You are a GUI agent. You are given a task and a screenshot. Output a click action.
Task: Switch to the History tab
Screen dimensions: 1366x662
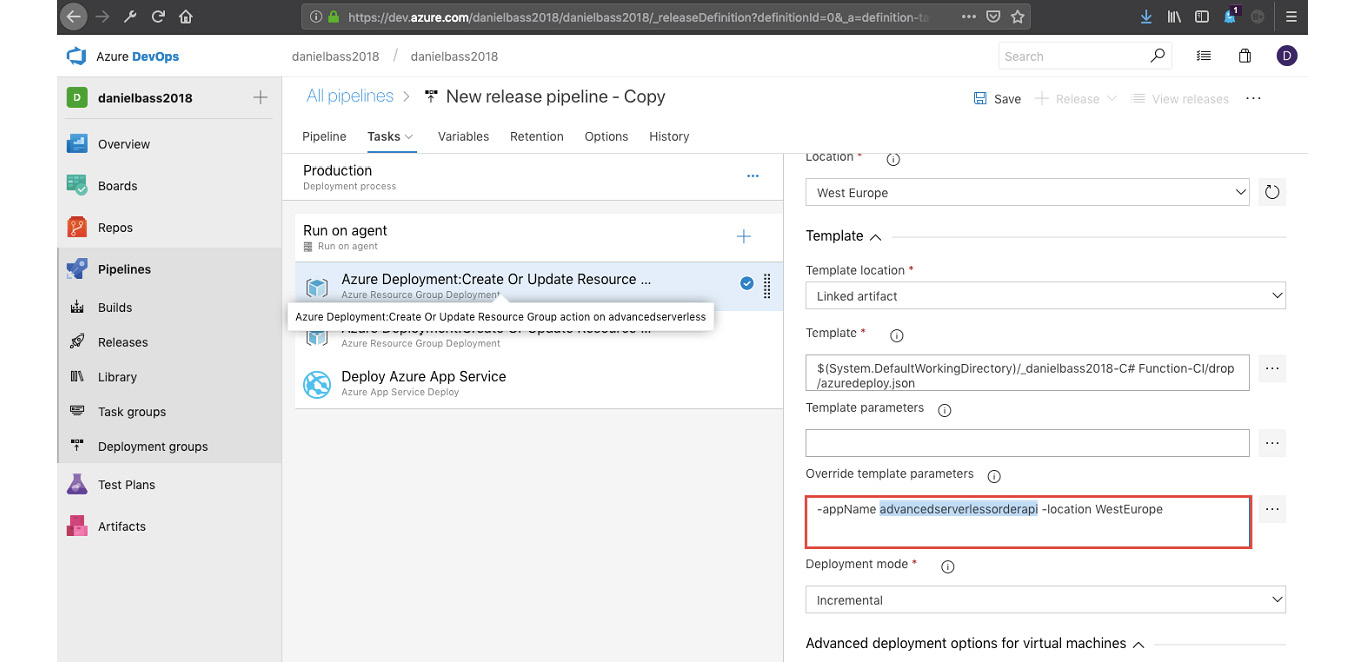669,136
